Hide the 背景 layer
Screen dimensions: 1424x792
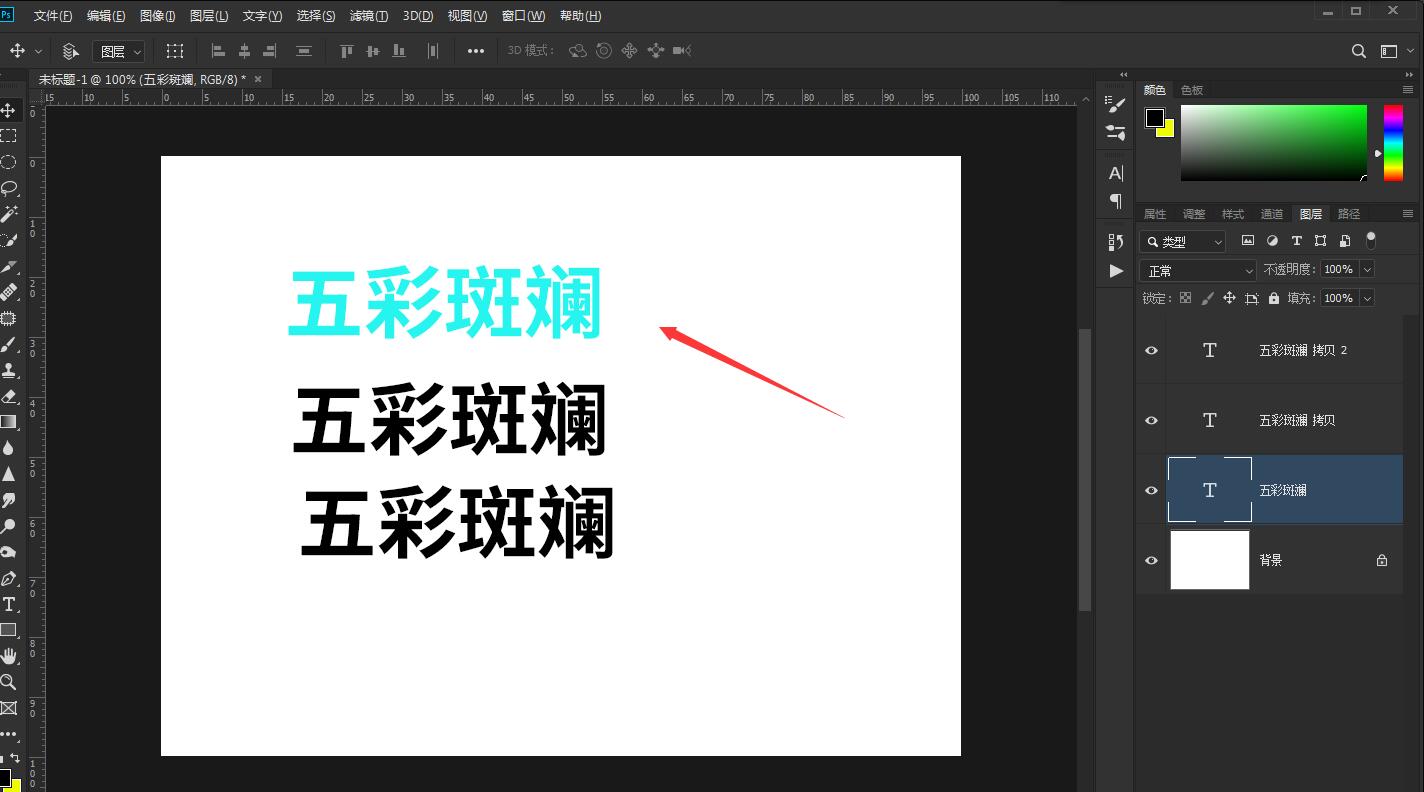[1151, 560]
